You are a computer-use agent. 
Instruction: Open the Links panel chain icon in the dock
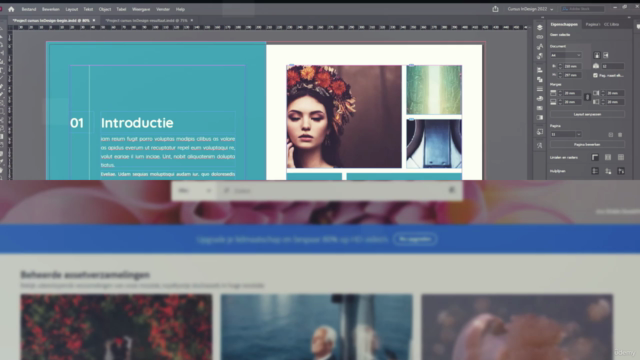(540, 37)
